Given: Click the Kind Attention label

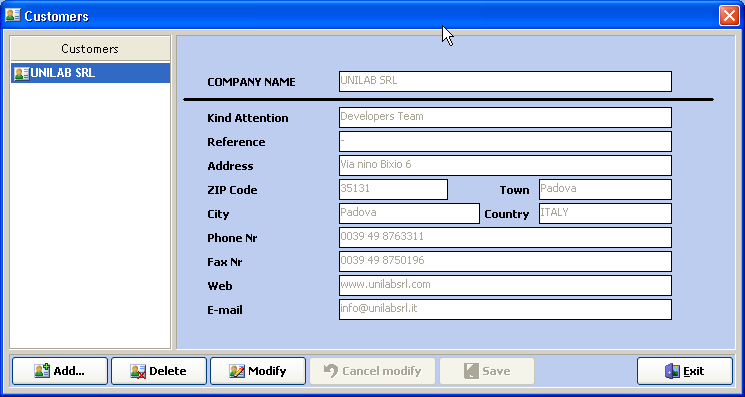Looking at the screenshot, I should 248,118.
